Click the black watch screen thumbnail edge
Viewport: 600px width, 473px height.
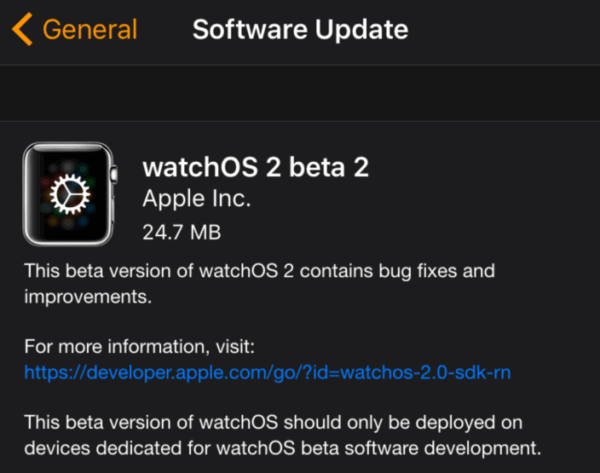click(x=34, y=192)
